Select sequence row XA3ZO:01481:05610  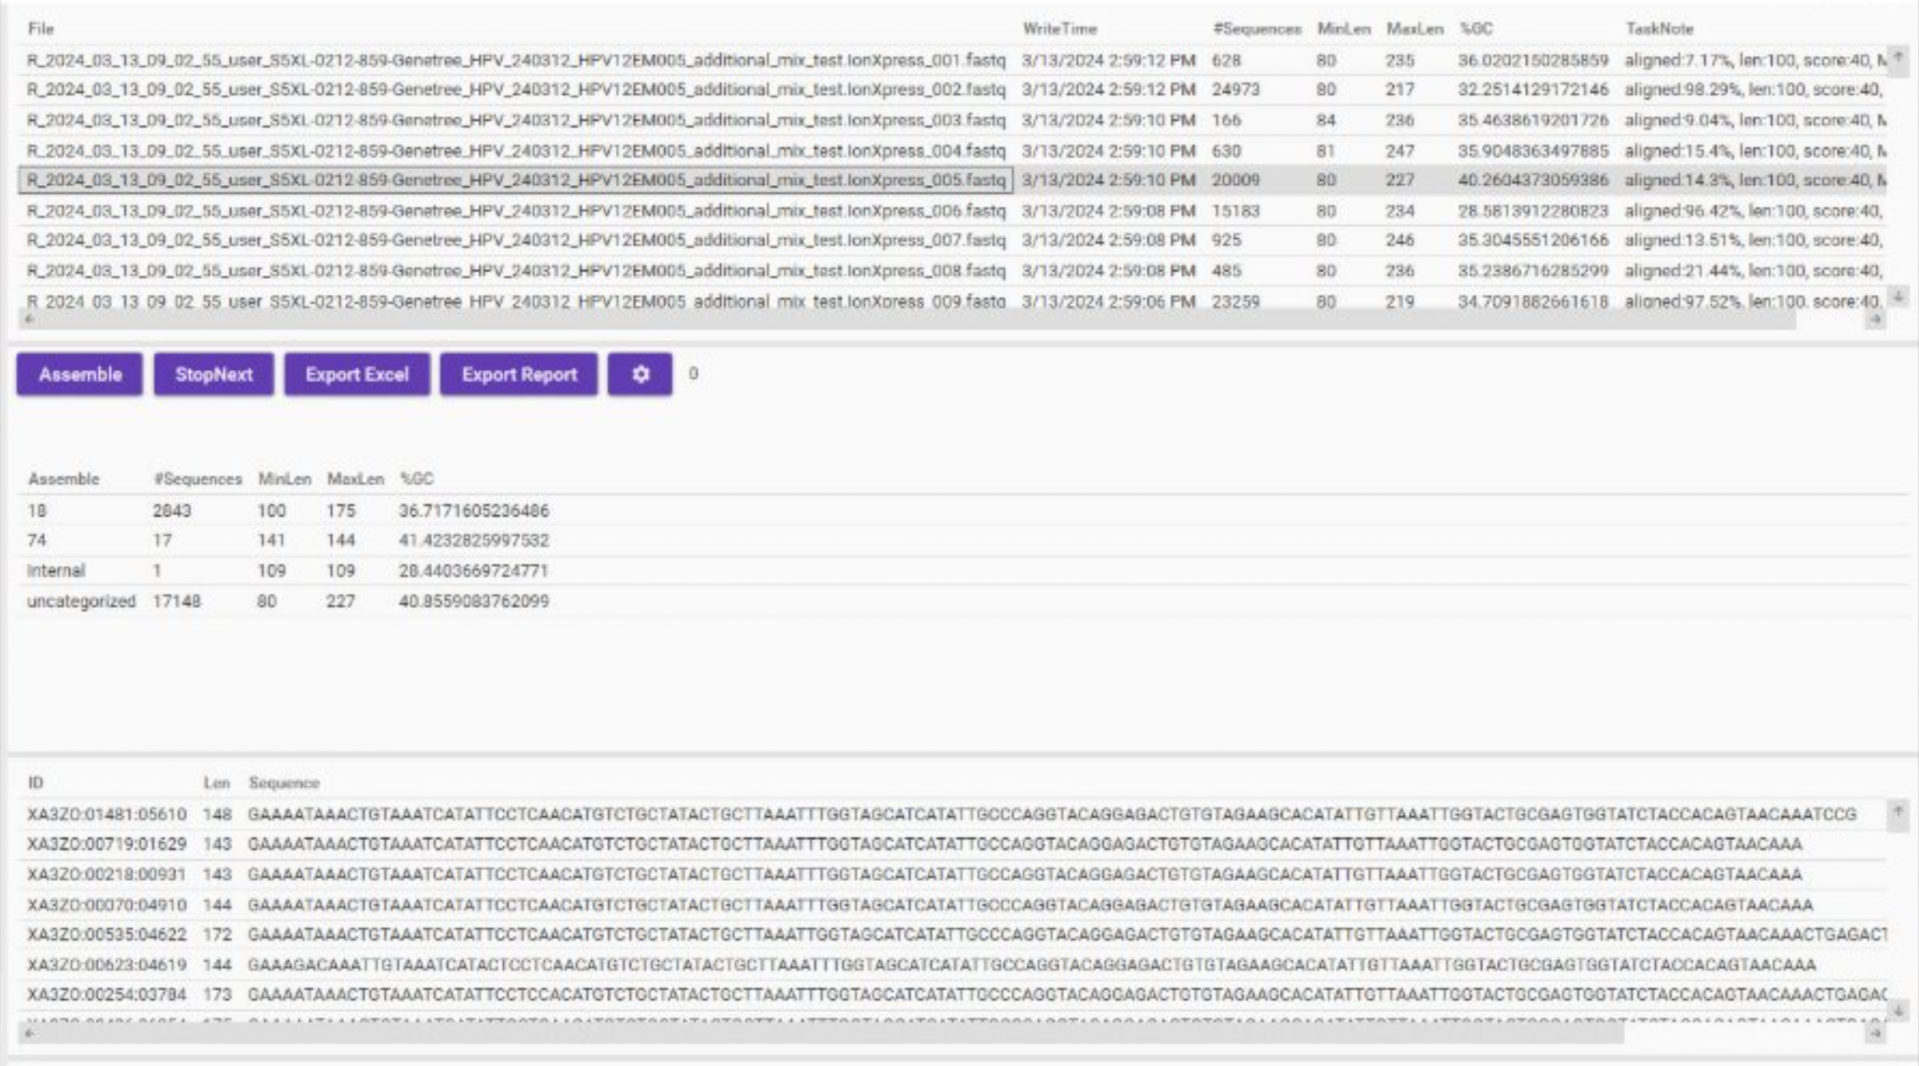click(952, 814)
